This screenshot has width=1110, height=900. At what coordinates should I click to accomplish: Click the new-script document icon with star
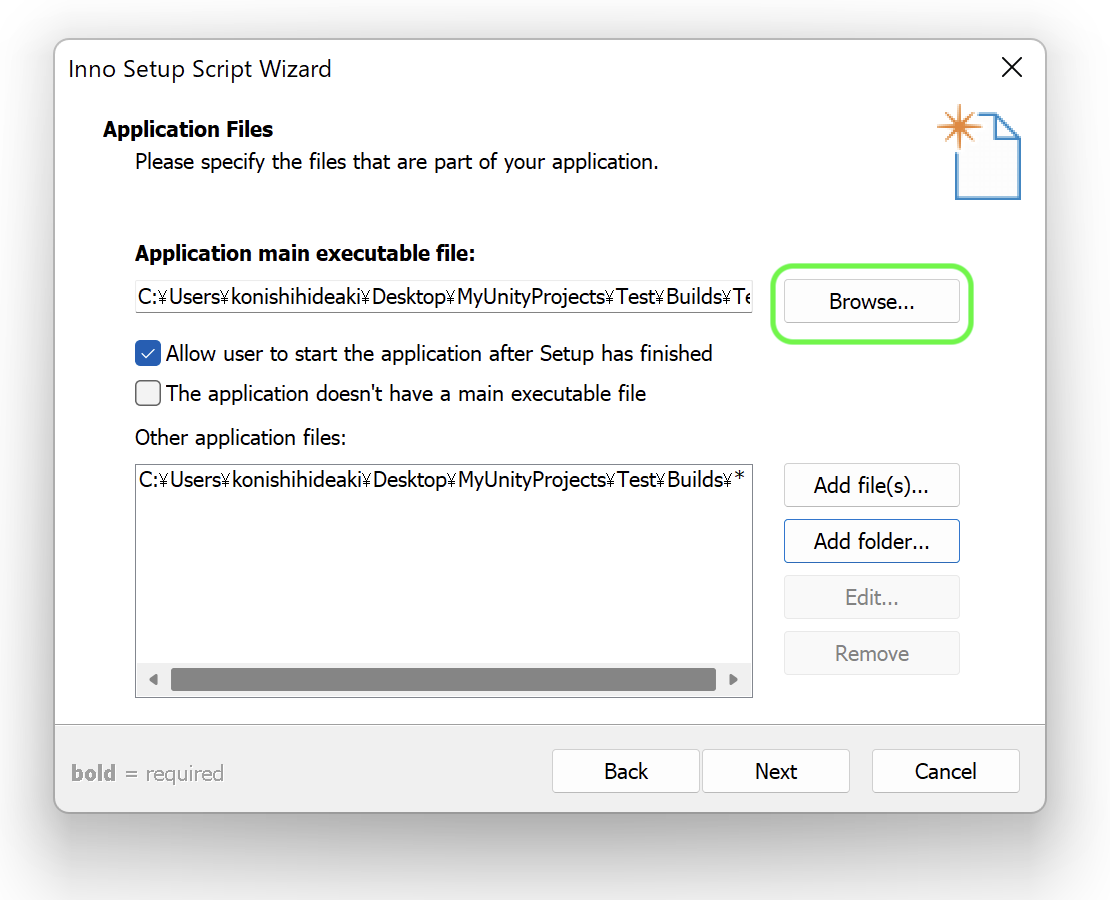tap(980, 155)
